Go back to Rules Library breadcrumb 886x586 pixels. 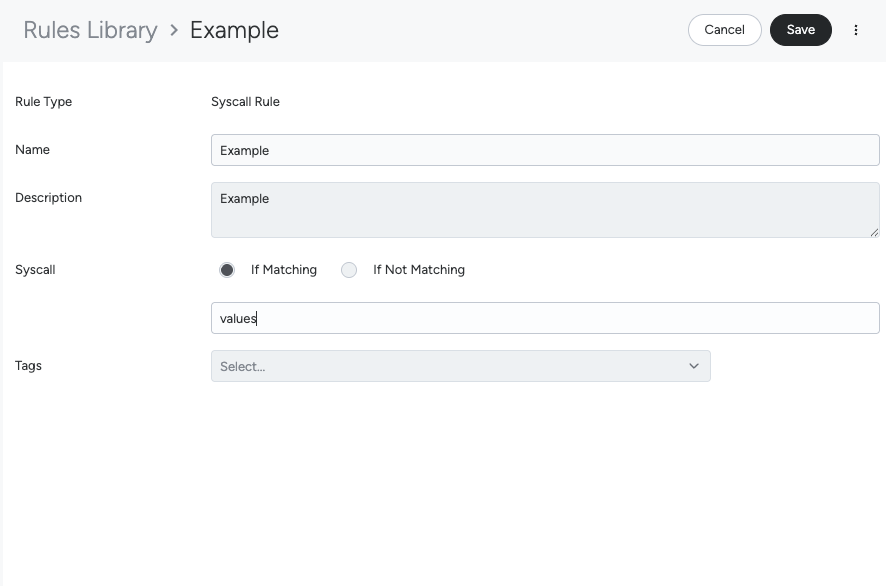point(90,30)
